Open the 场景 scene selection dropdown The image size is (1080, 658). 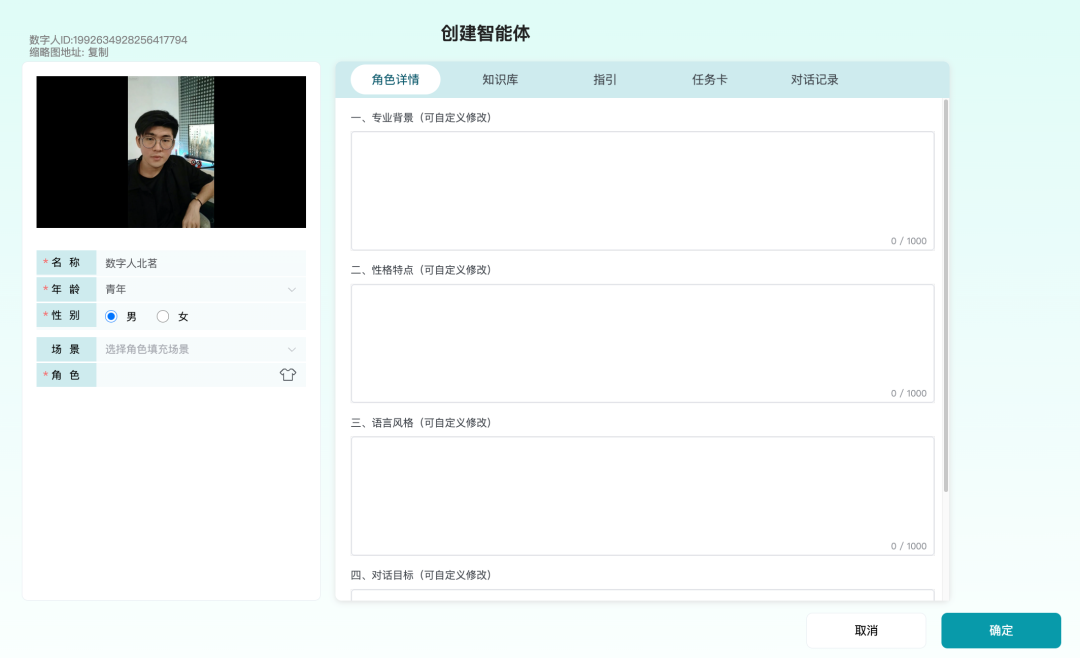(x=200, y=349)
